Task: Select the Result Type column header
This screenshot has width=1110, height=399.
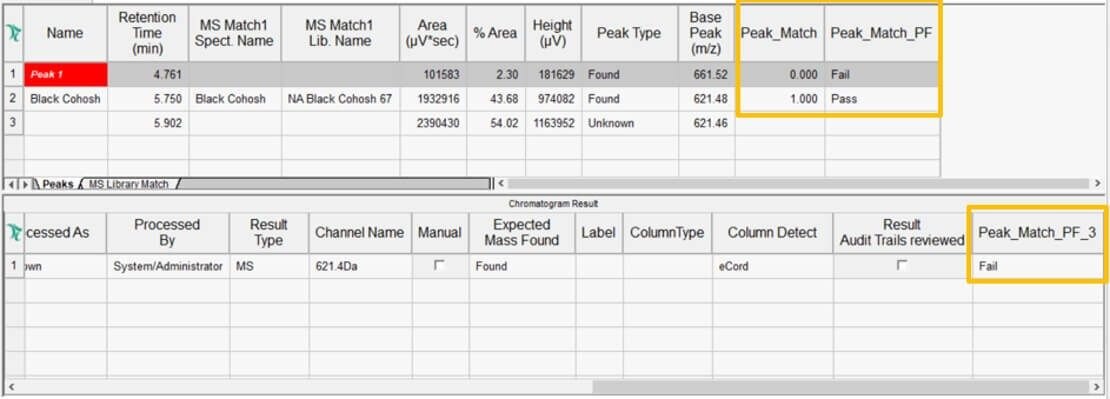Action: pos(268,233)
